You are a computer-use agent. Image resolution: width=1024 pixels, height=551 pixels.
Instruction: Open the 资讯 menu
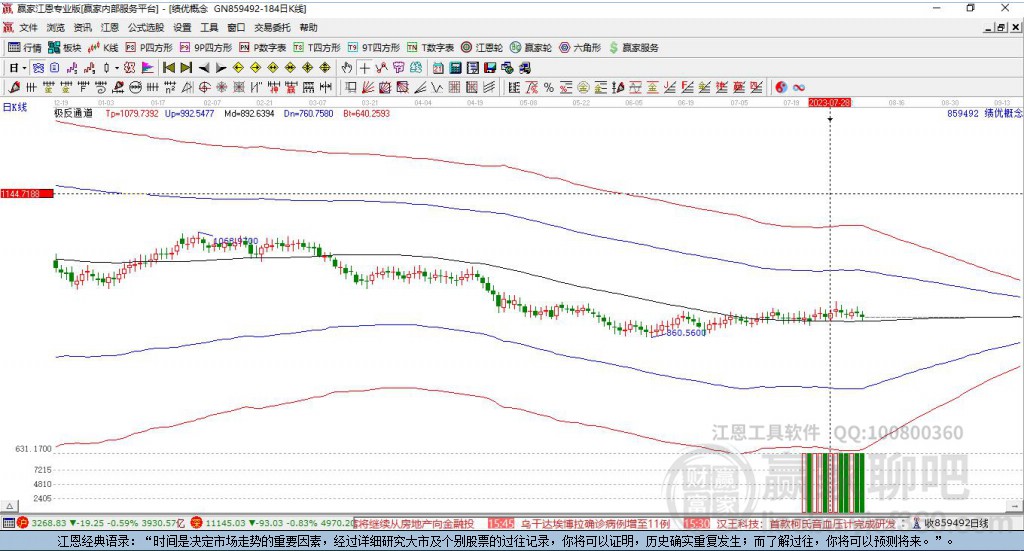coord(82,27)
